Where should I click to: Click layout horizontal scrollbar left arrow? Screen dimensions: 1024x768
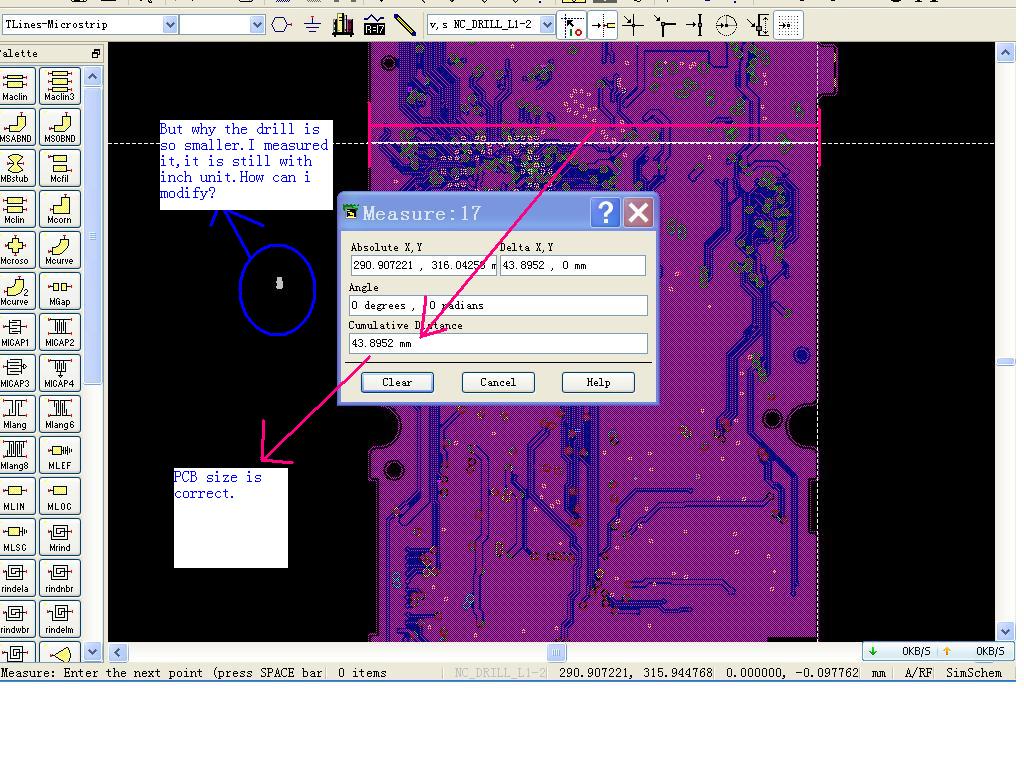[x=118, y=652]
